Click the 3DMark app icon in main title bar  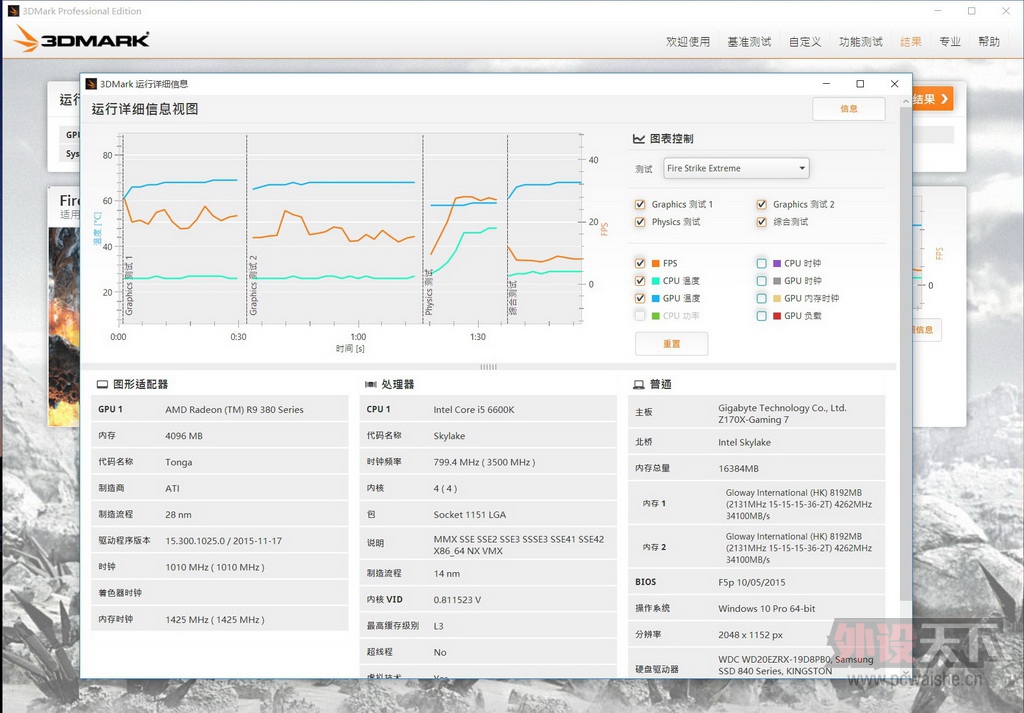point(13,10)
